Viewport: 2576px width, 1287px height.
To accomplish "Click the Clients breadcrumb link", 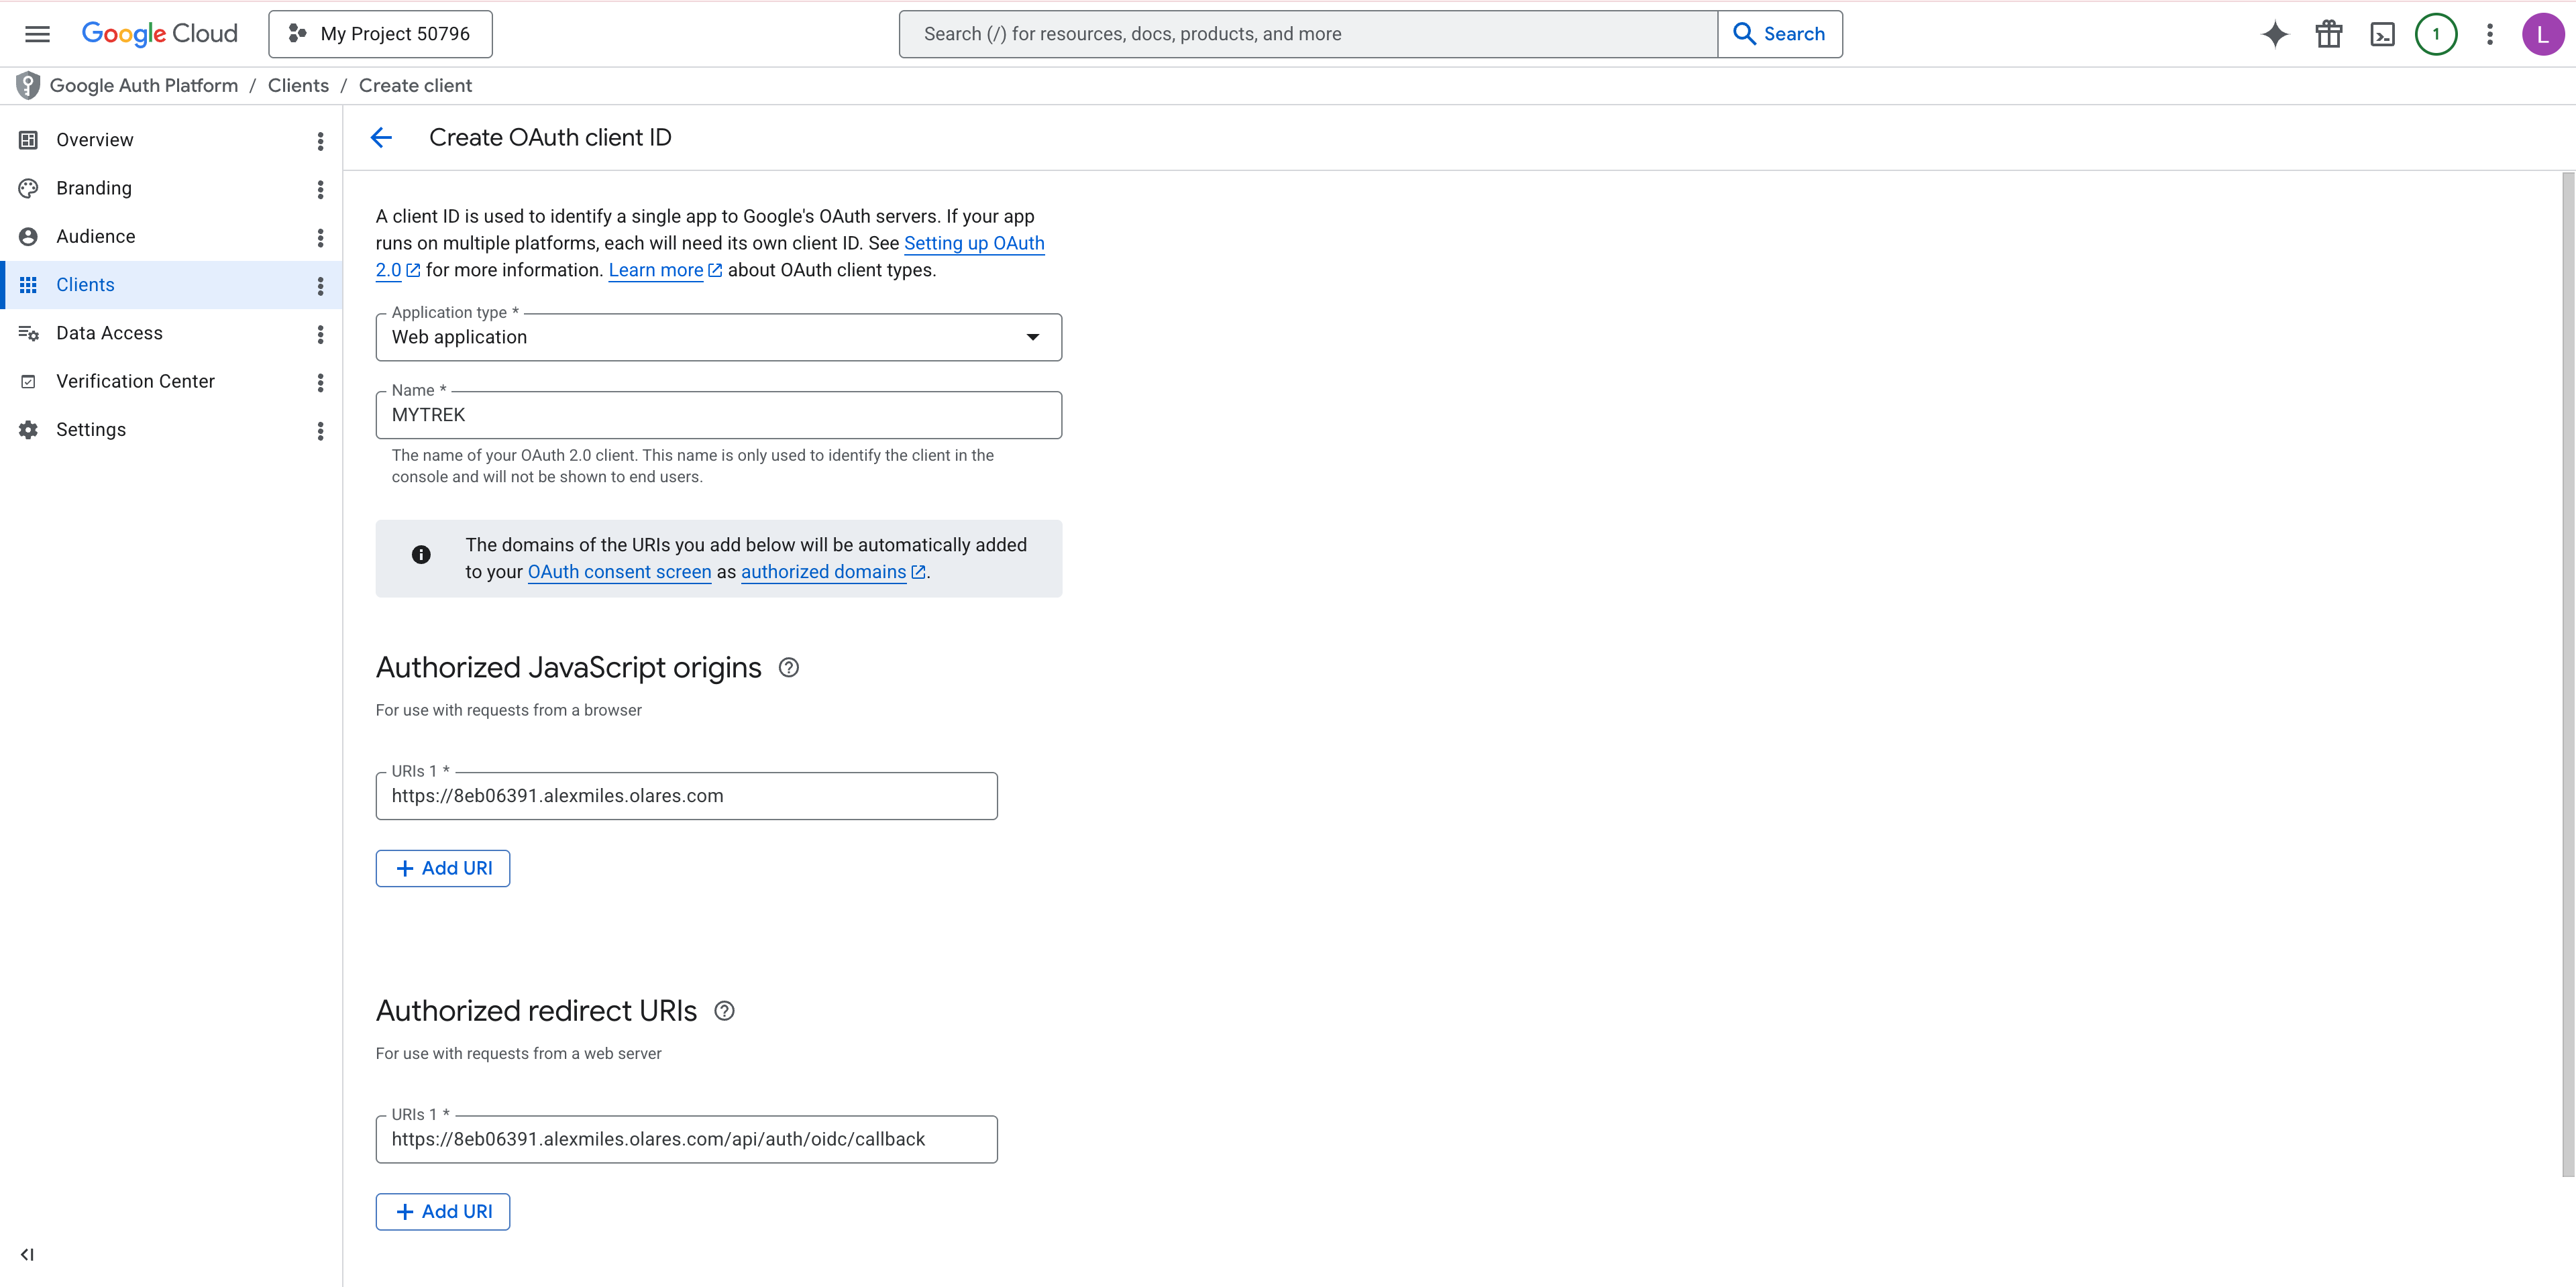I will 297,85.
